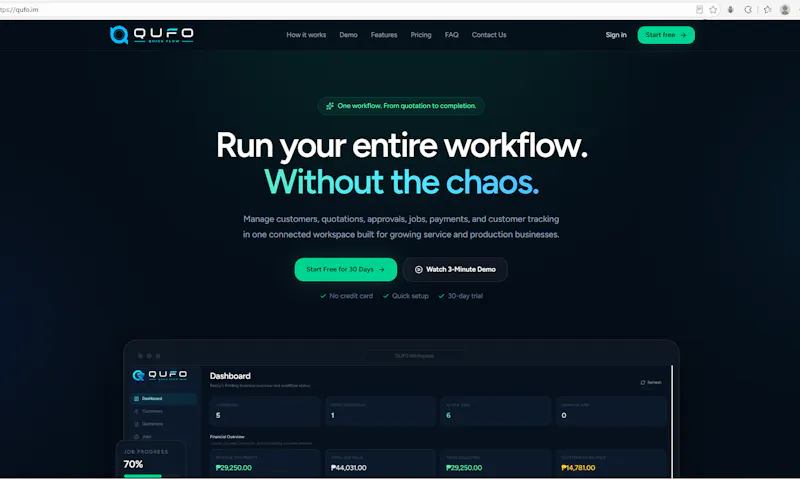Click the dashboard preview scrollbar
Viewport: 800px width, 479px height.
coord(672,421)
